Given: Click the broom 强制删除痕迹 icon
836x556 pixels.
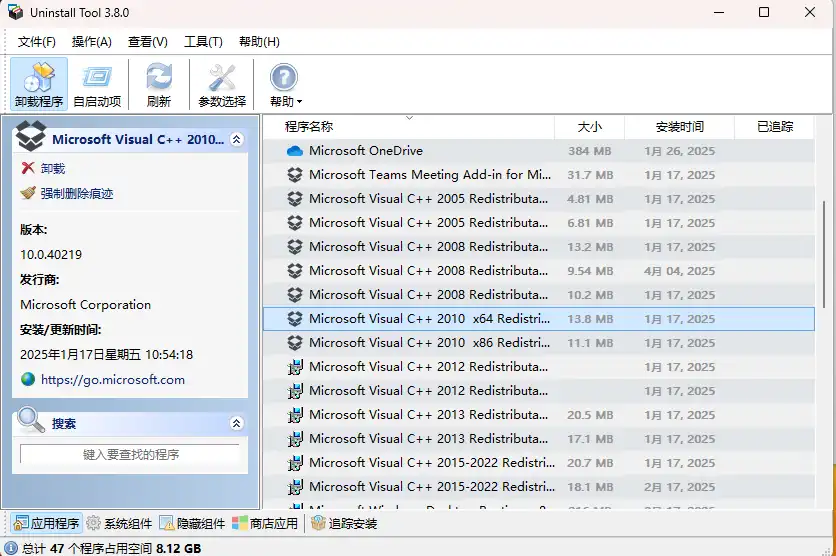Looking at the screenshot, I should [x=28, y=193].
